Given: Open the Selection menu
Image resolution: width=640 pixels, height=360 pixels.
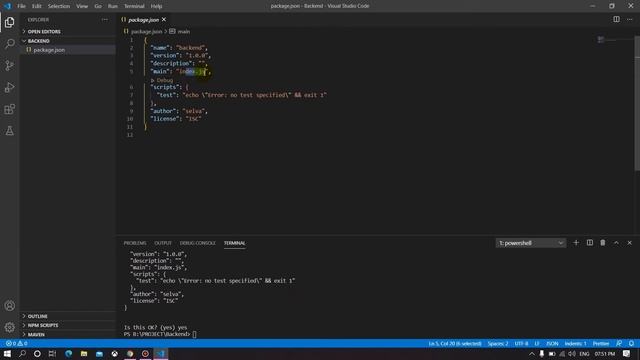Looking at the screenshot, I should click(x=59, y=6).
